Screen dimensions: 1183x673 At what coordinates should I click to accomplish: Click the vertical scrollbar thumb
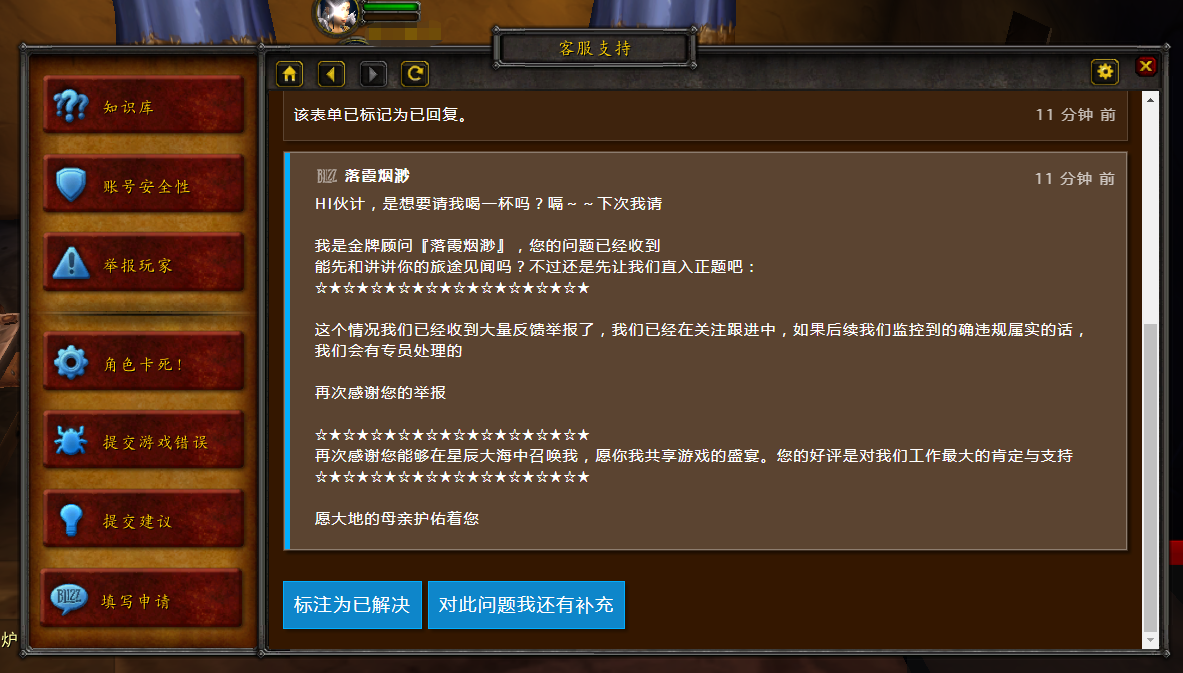click(x=1150, y=478)
